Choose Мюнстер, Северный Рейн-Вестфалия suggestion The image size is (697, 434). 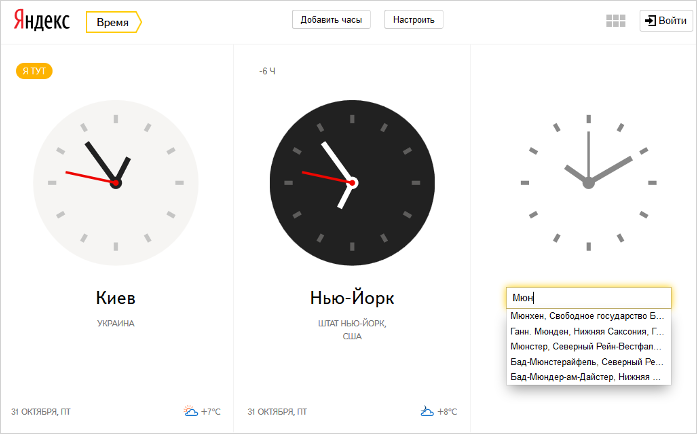click(x=589, y=346)
